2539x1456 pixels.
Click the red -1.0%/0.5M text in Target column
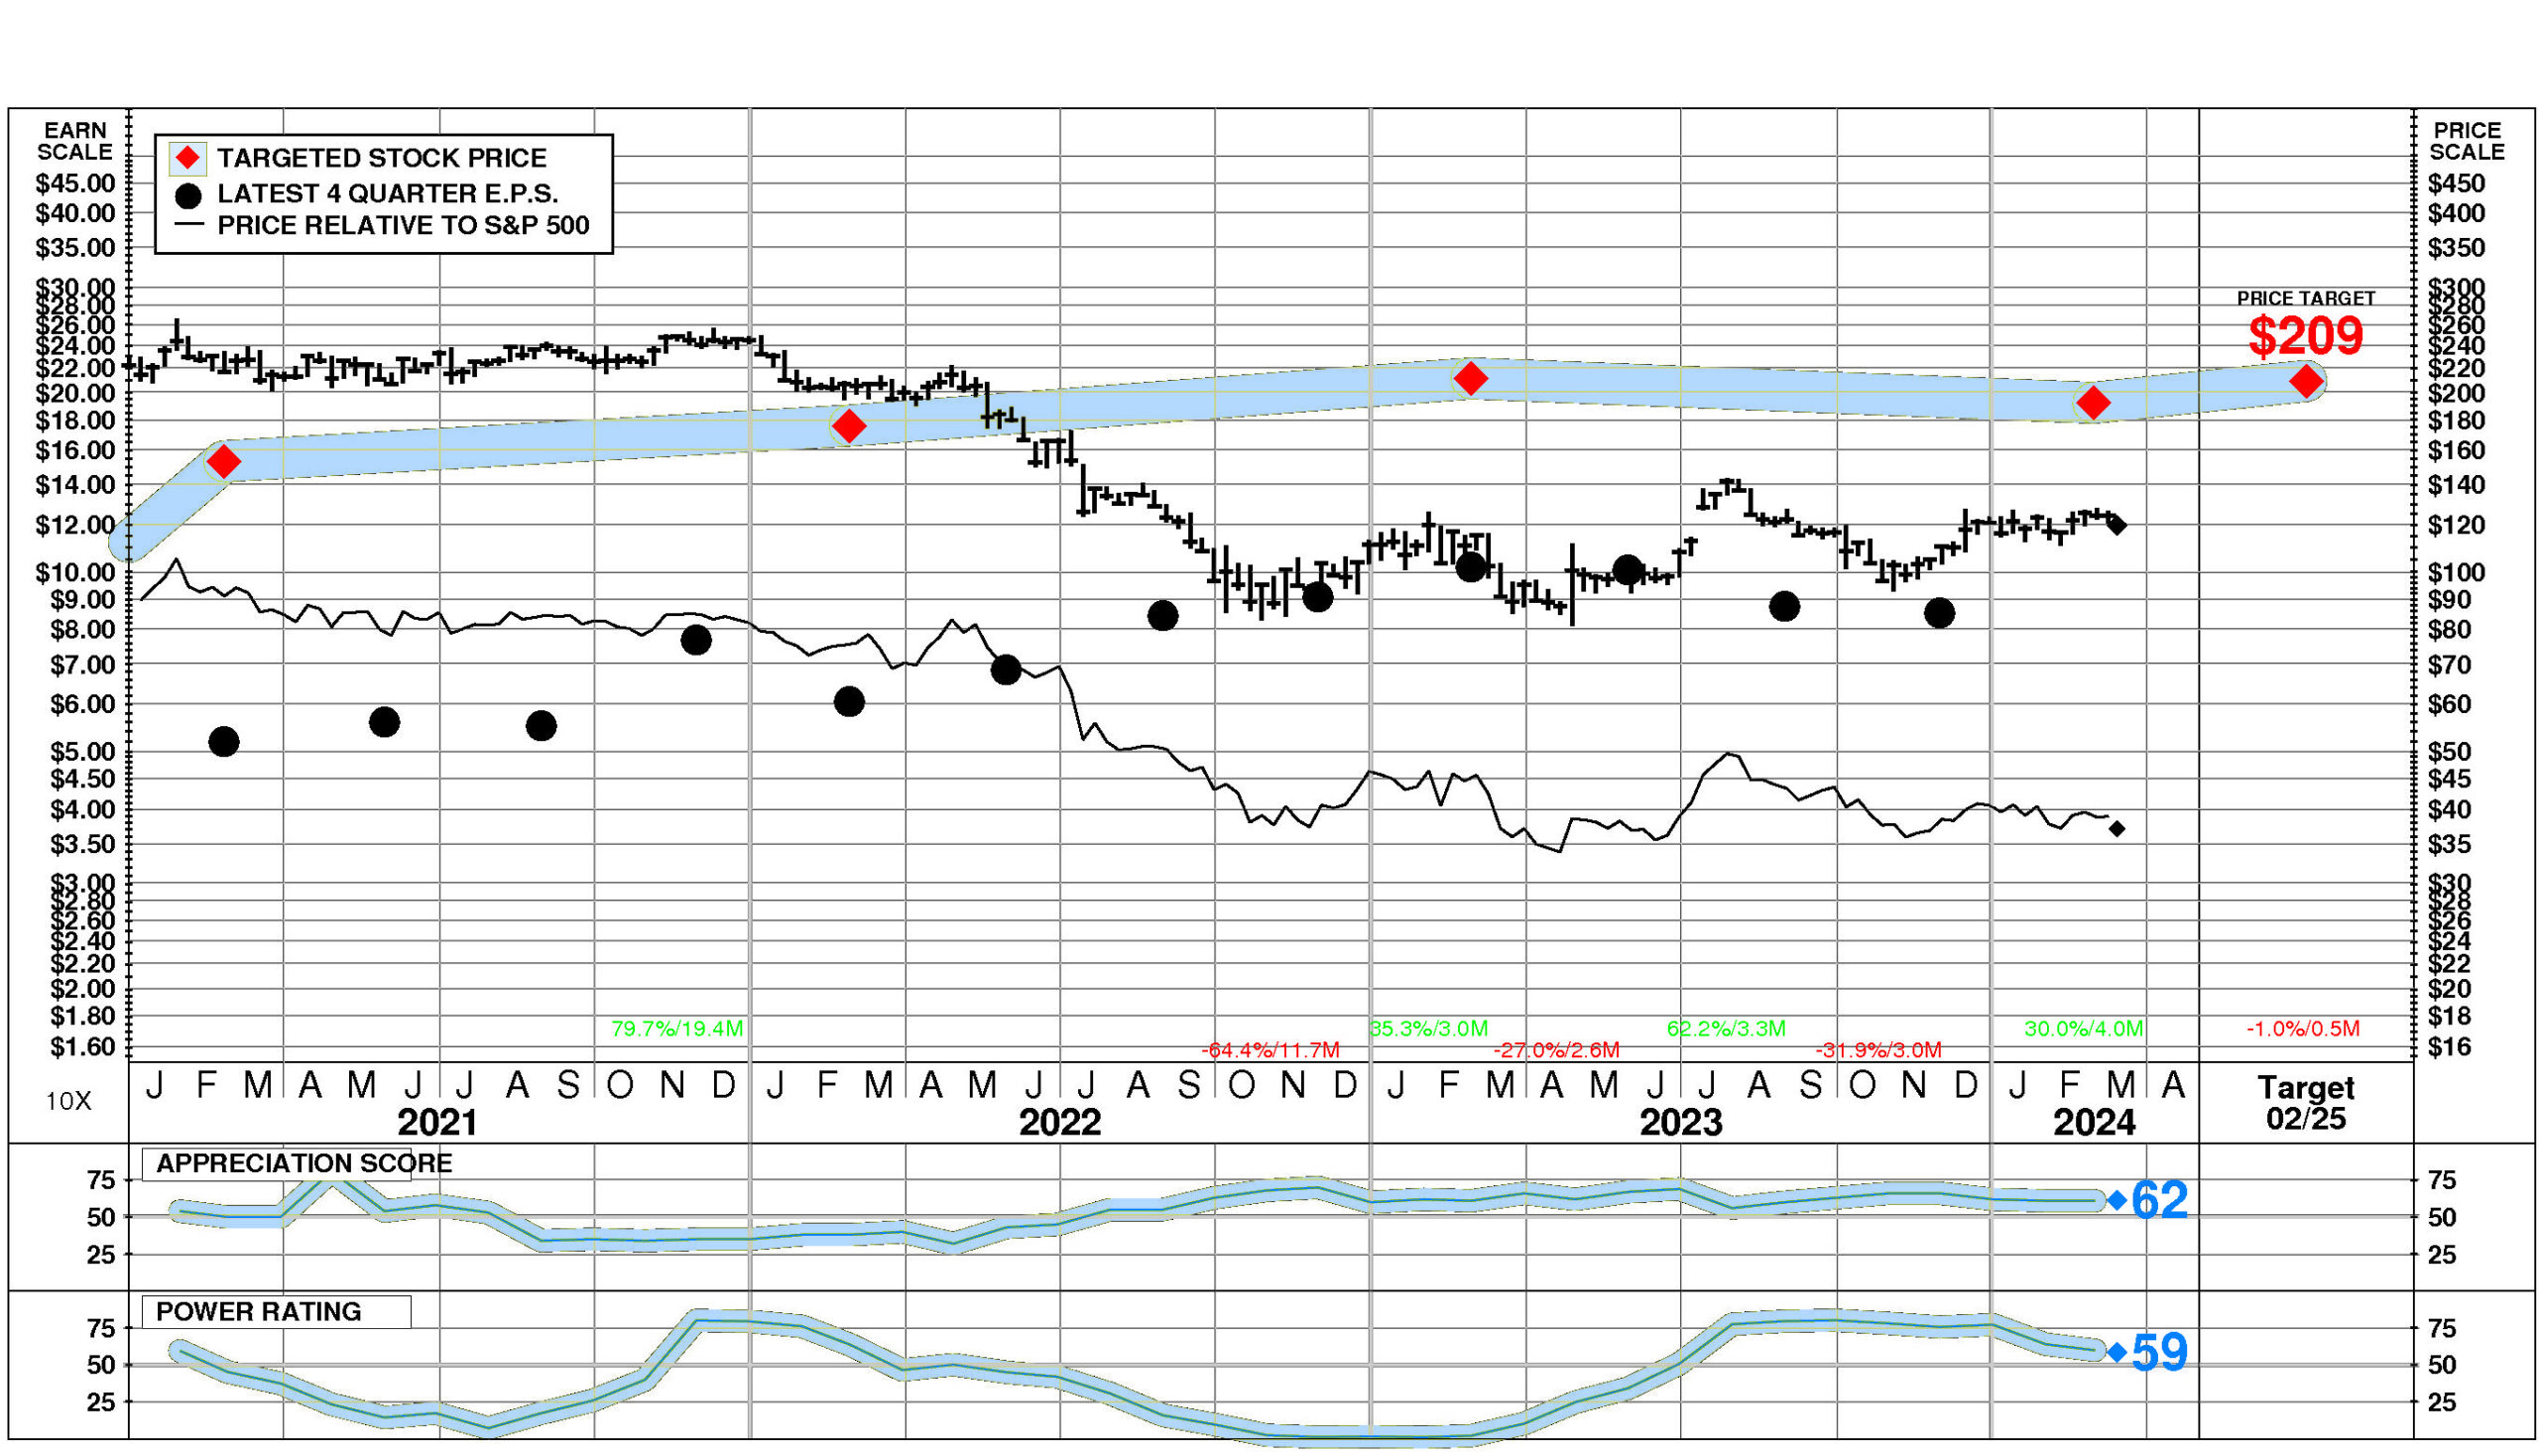click(2303, 1028)
